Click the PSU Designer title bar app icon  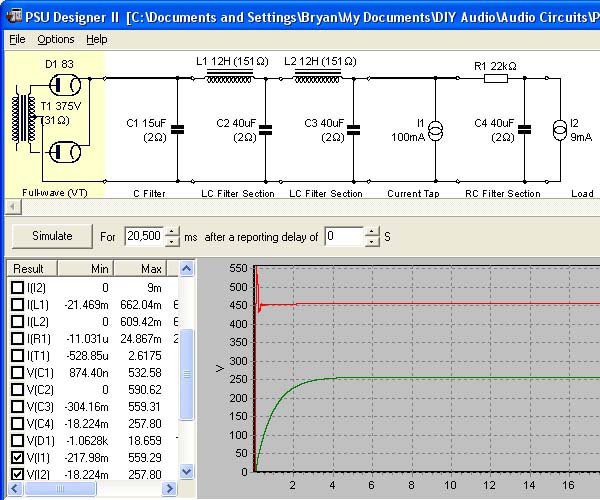pos(15,16)
